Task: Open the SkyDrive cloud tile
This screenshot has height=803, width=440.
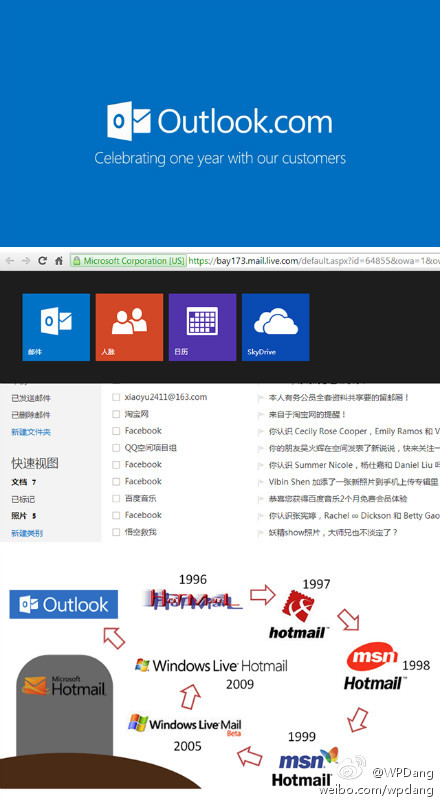Action: click(276, 327)
